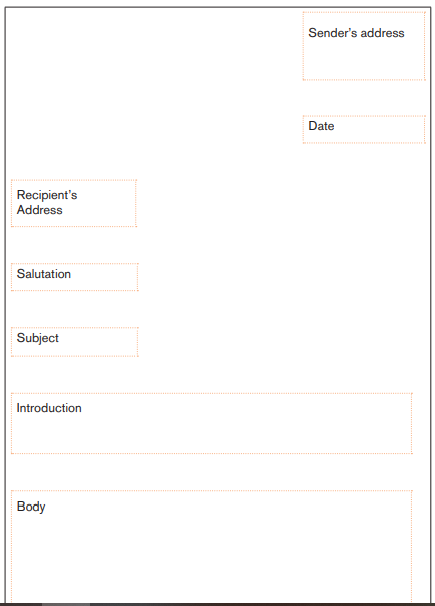Select the Salutation label text
Image resolution: width=435 pixels, height=606 pixels.
[x=44, y=274]
